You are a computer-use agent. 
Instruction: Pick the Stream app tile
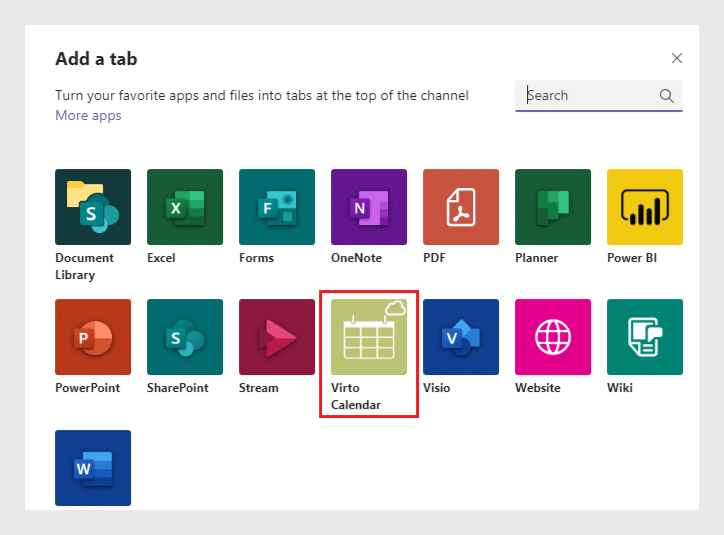tap(277, 337)
